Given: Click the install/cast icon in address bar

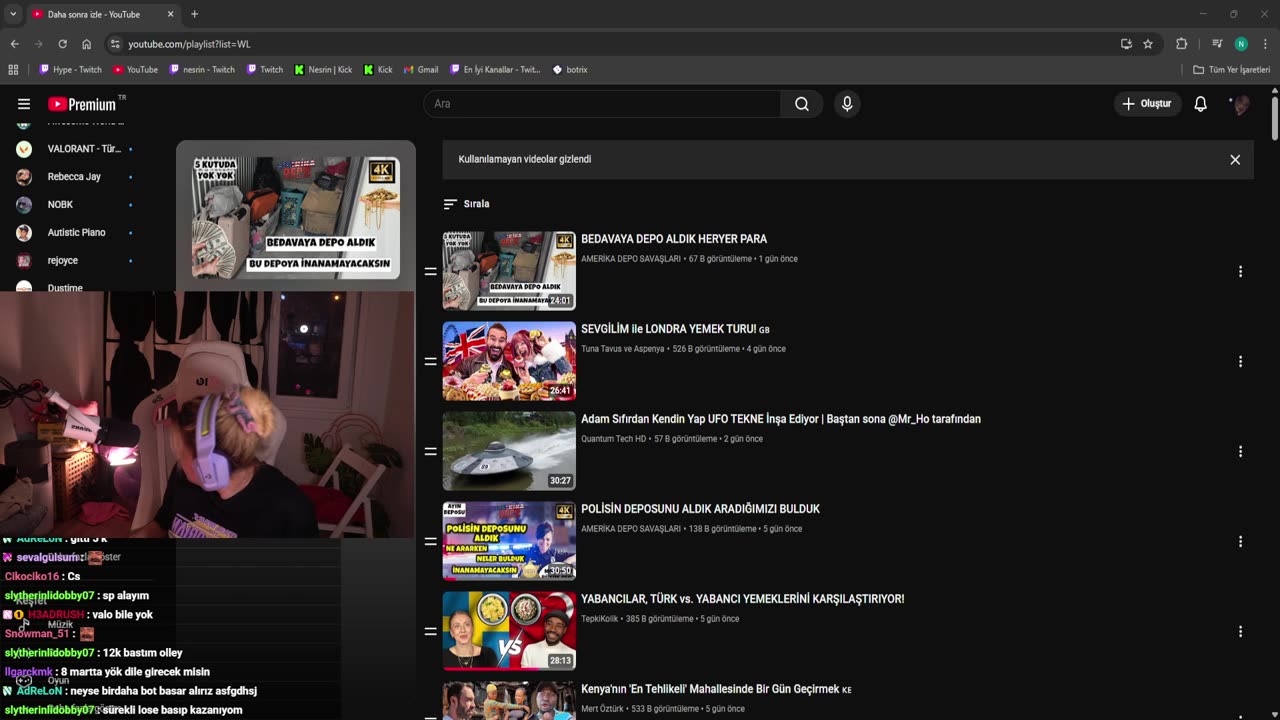Looking at the screenshot, I should 1126,44.
